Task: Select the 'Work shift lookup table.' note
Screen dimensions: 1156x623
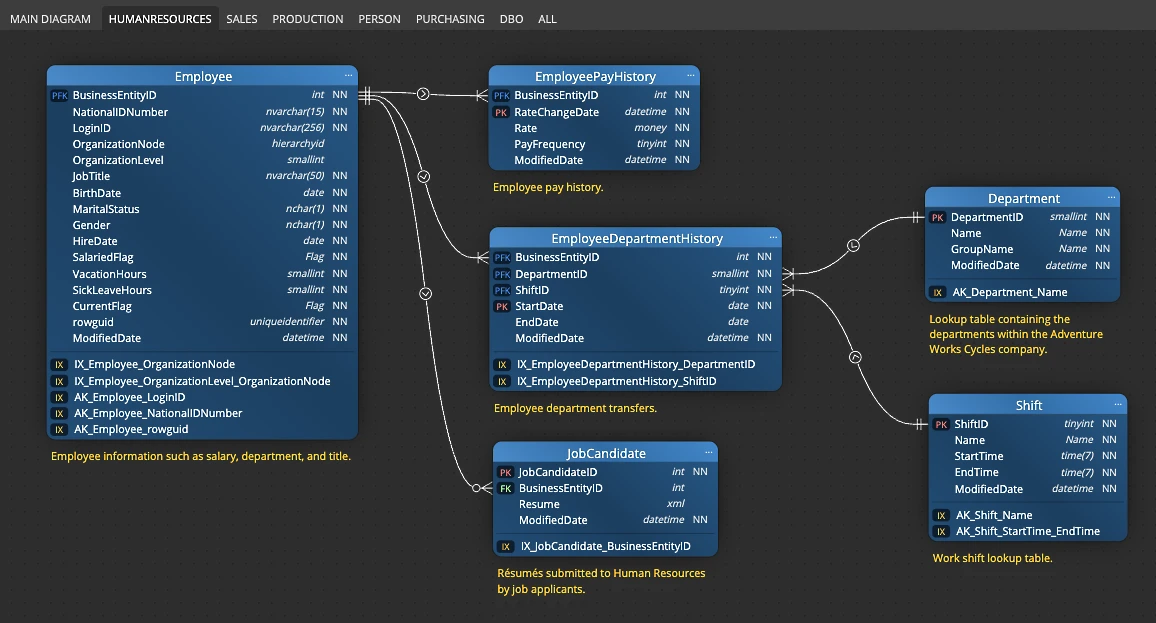Action: pyautogui.click(x=992, y=558)
